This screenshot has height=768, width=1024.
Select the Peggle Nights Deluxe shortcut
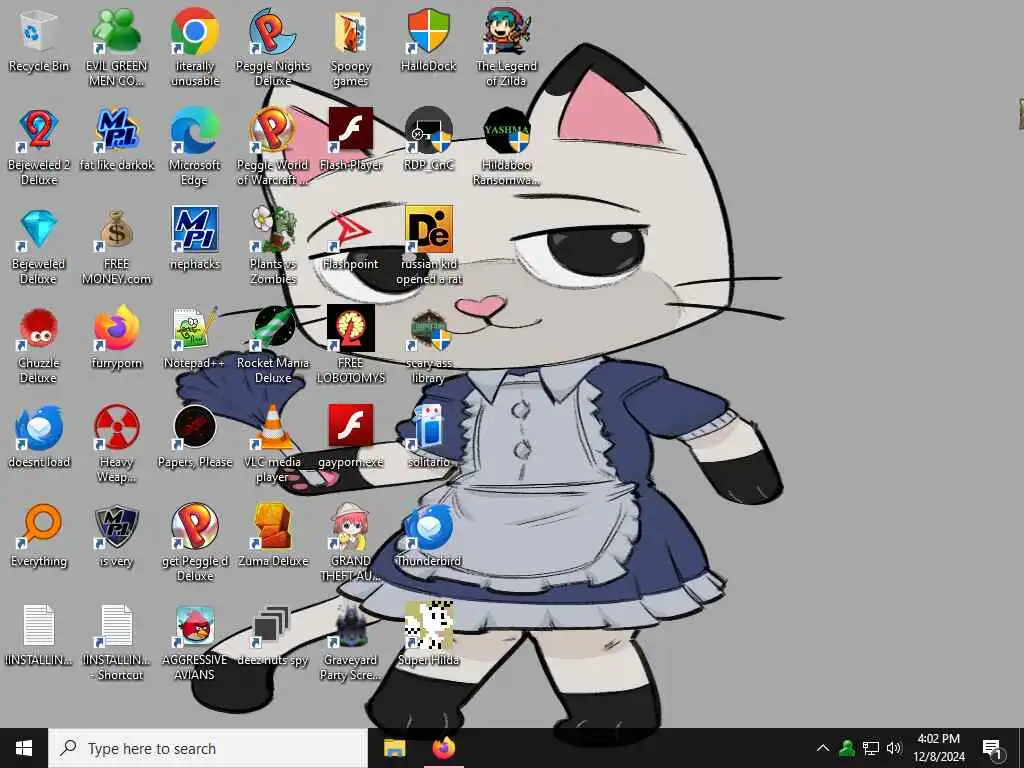(x=273, y=33)
